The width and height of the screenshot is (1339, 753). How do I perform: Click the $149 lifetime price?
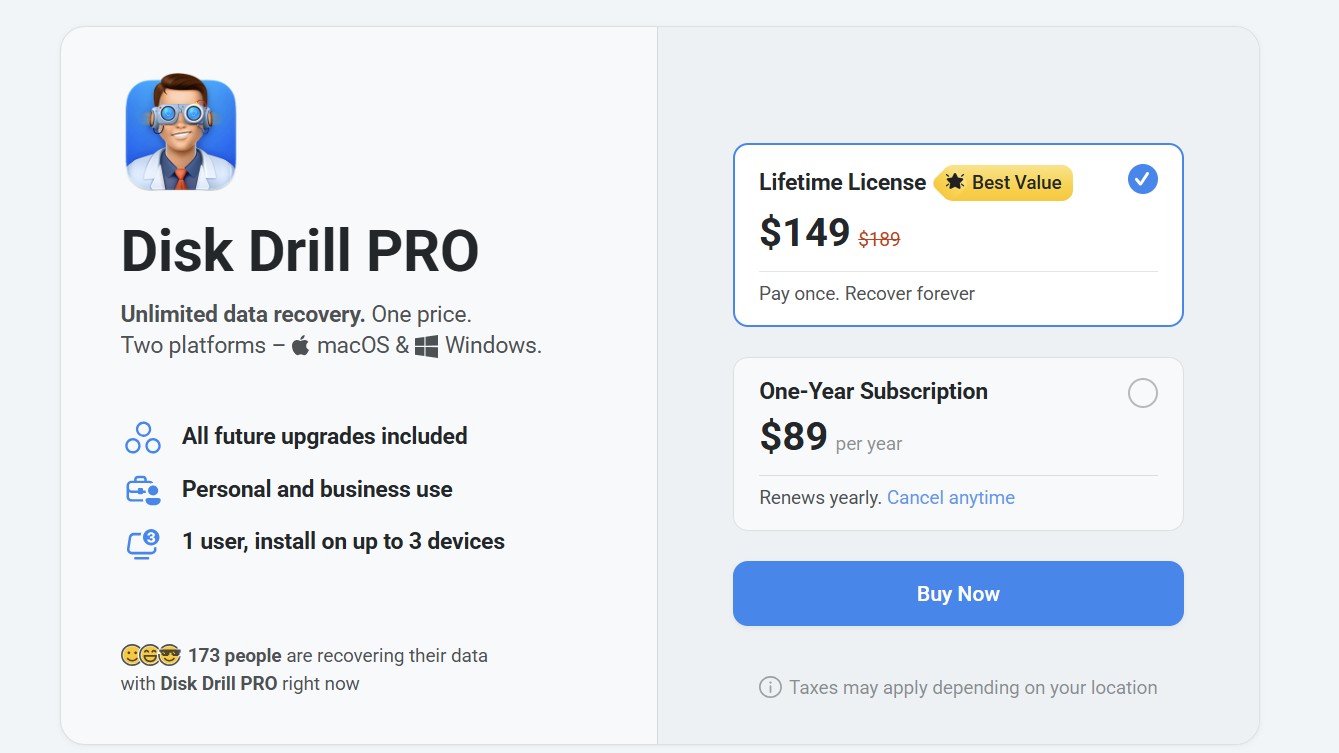(x=804, y=233)
